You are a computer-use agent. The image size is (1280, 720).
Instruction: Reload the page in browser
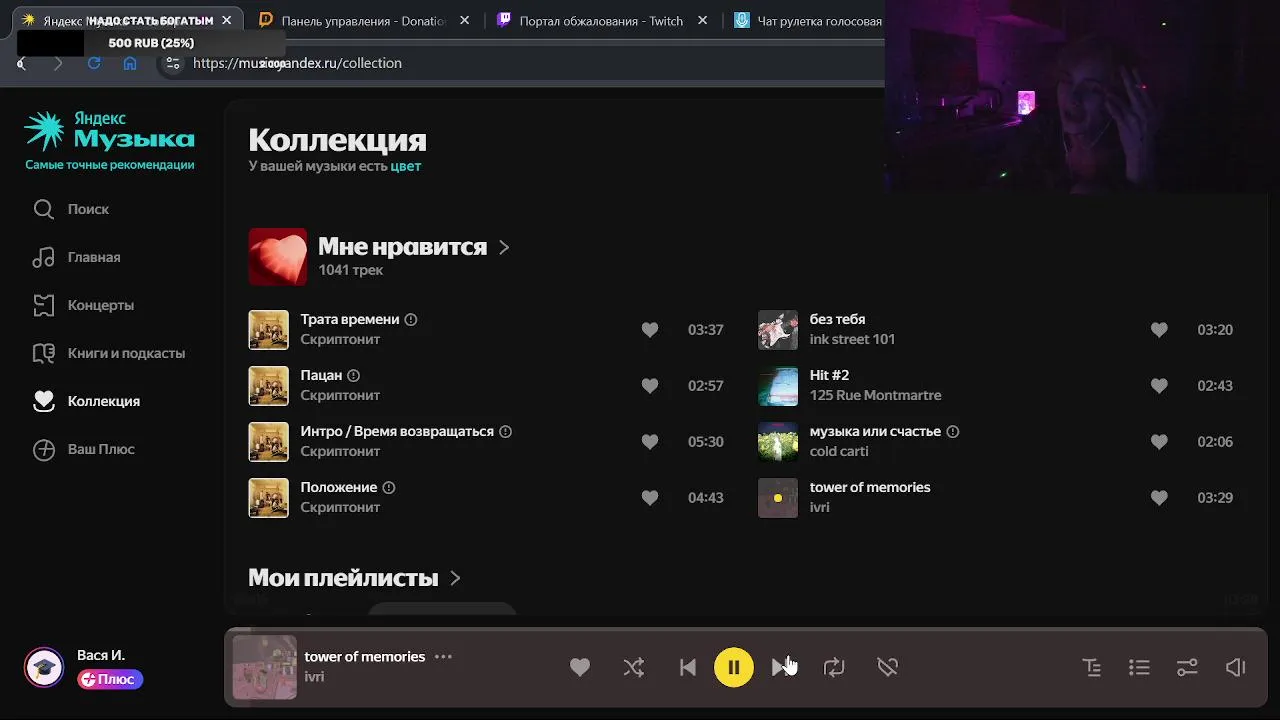94,63
